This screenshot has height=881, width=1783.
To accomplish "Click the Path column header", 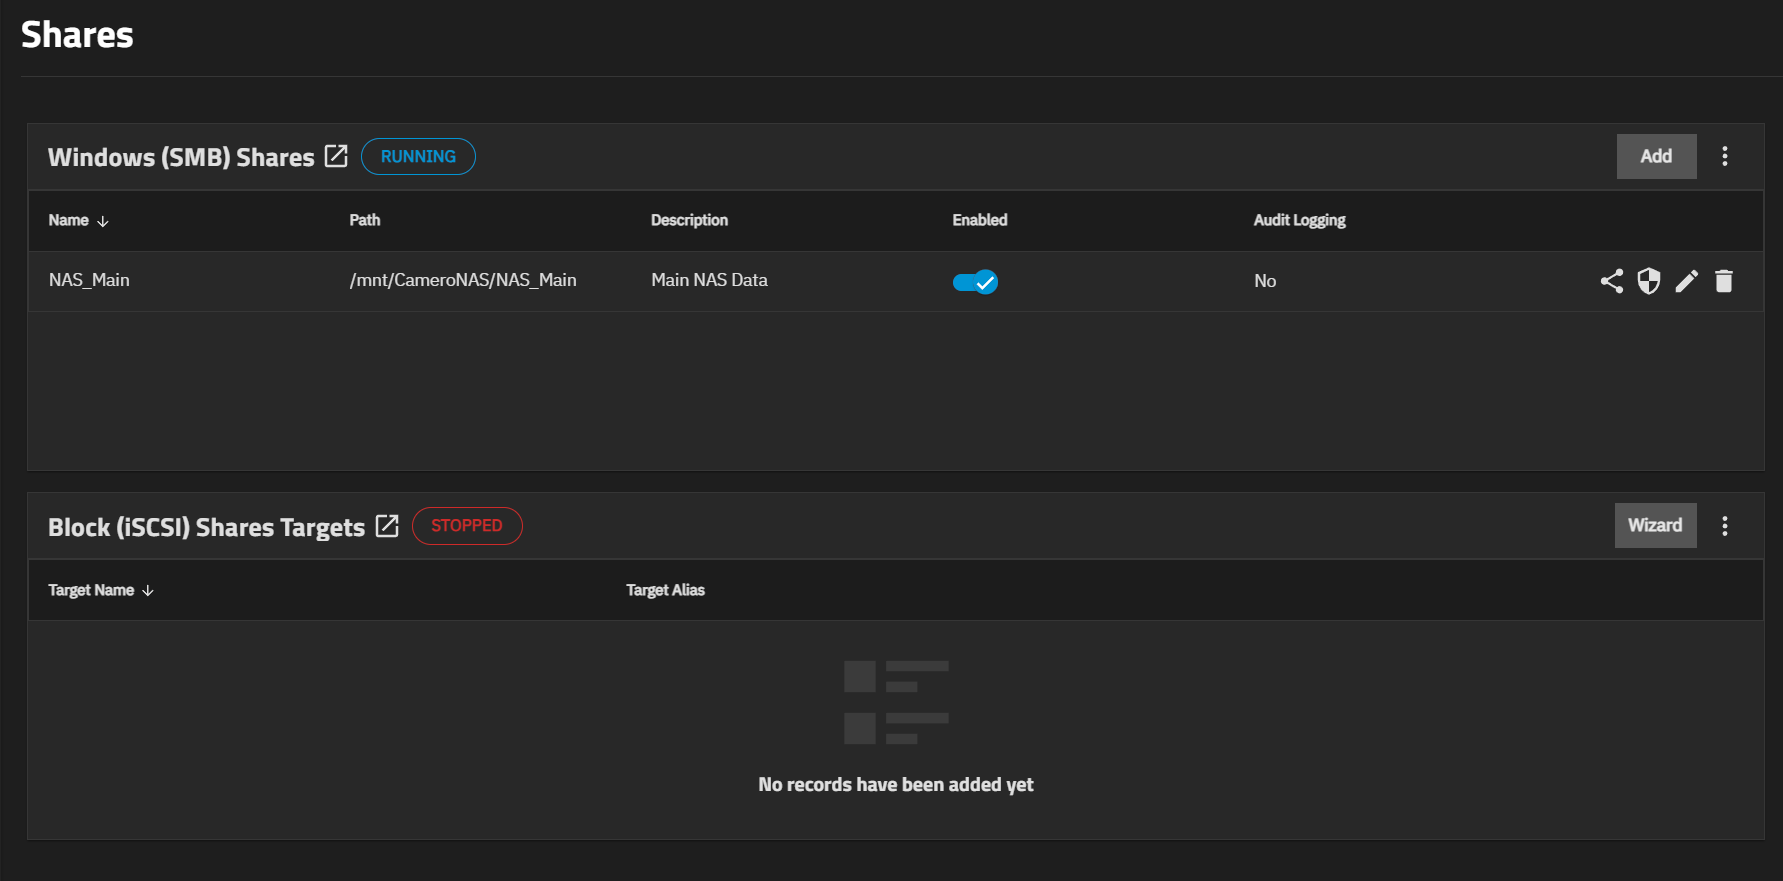I will (364, 220).
